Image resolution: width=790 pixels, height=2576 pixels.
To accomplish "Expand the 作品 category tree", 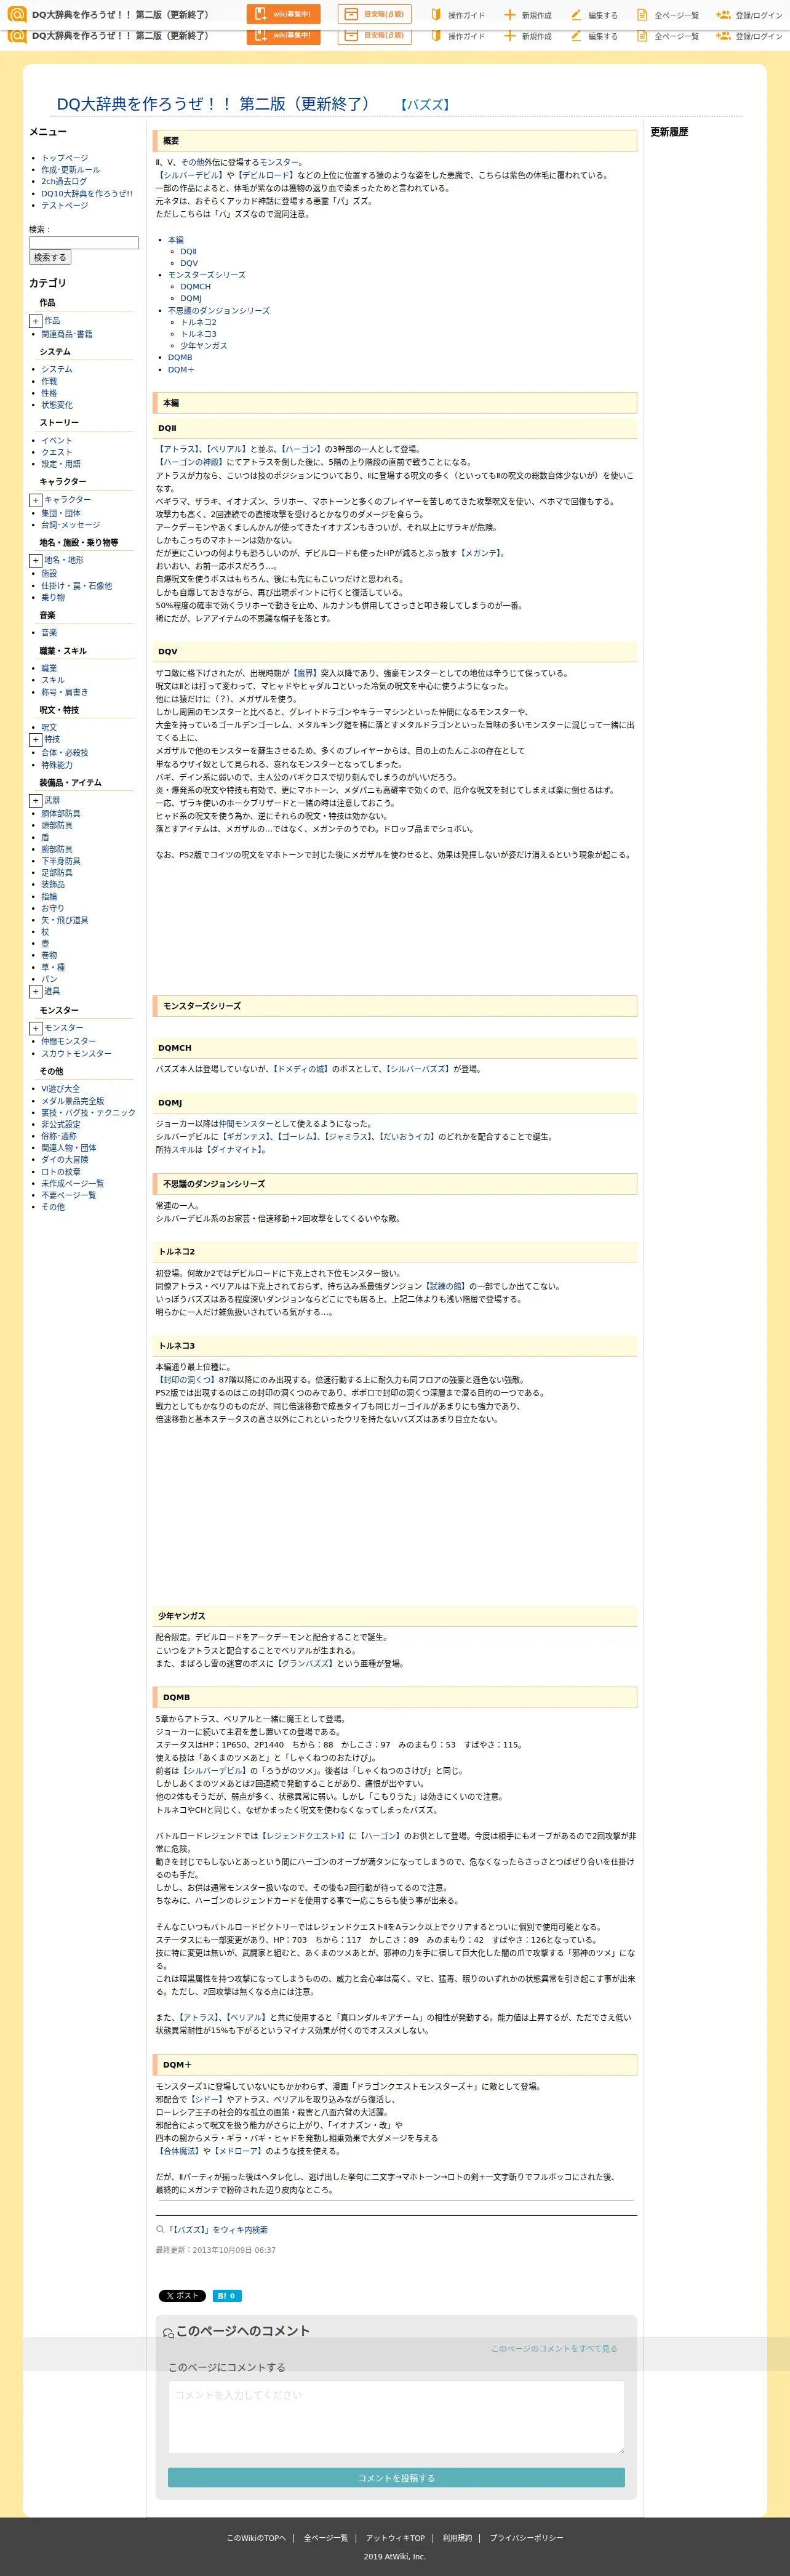I will pos(35,321).
